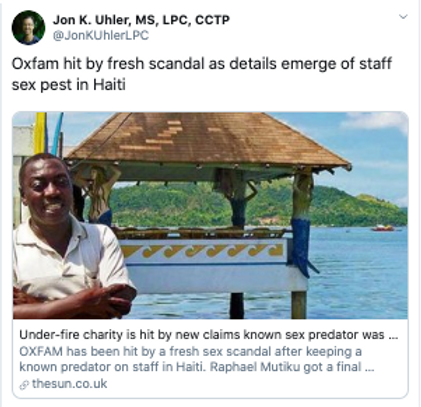Image resolution: width=421 pixels, height=407 pixels.
Task: Open the display name Jon K. Uhler
Action: click(x=91, y=20)
